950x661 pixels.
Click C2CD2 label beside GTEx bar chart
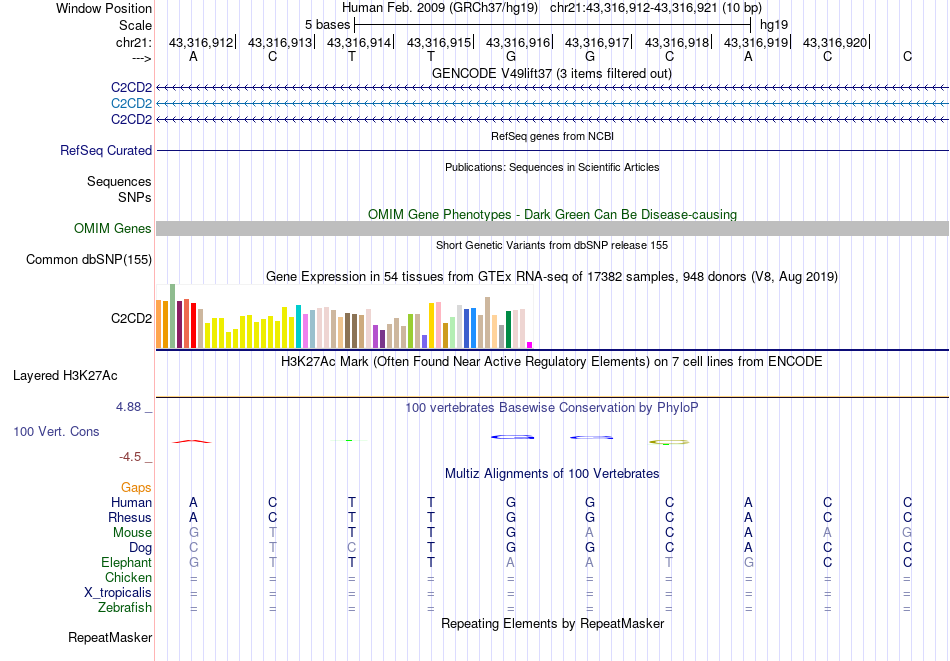tap(131, 318)
